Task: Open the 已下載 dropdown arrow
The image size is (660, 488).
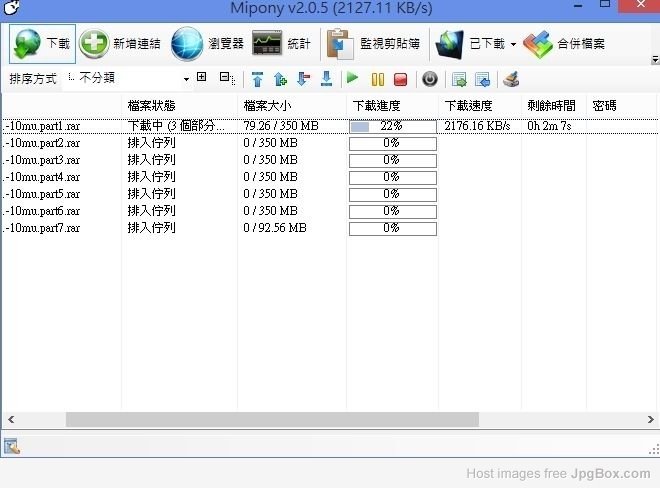Action: (513, 44)
